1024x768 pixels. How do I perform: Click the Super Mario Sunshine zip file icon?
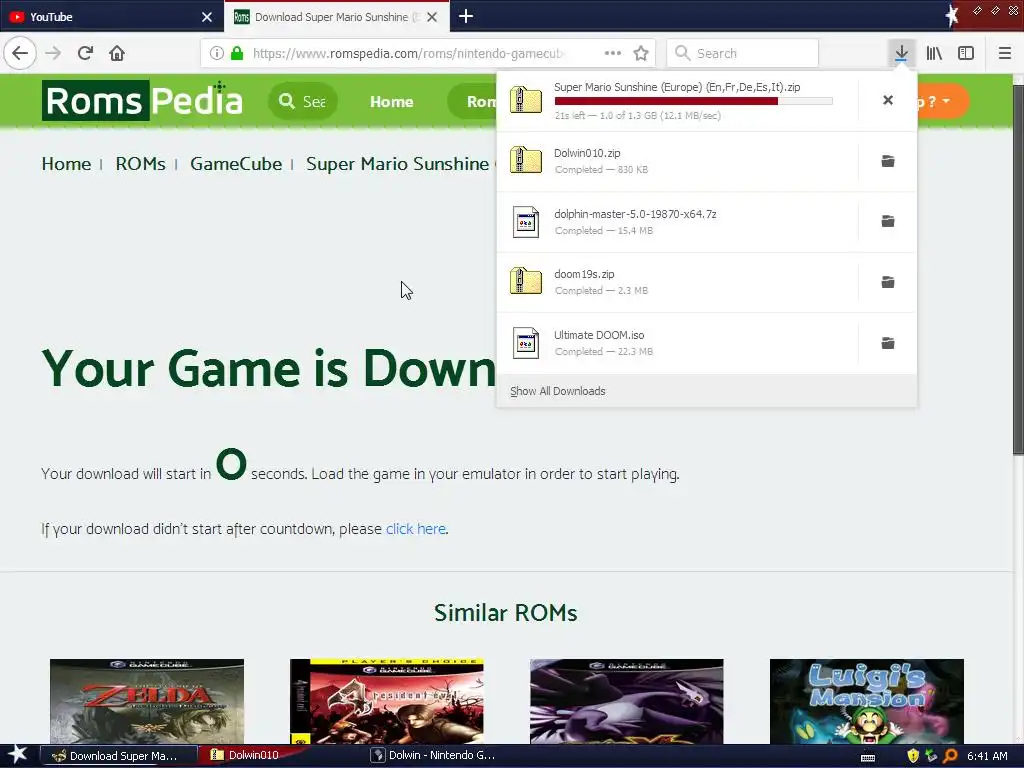526,100
